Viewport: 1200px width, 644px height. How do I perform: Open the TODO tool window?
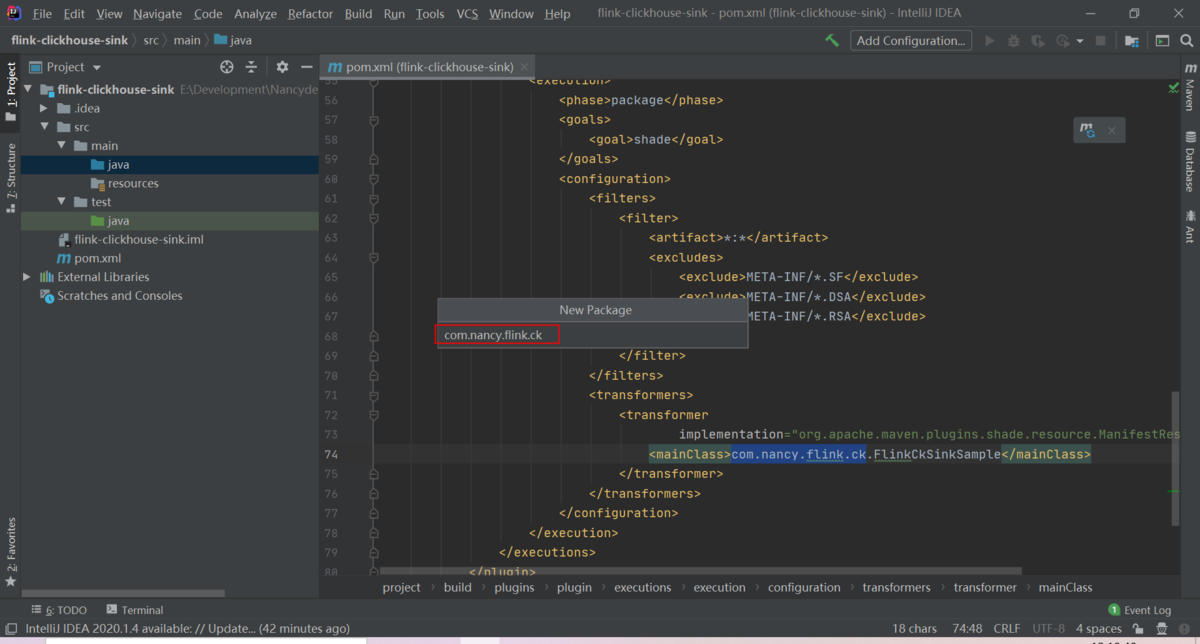59,610
